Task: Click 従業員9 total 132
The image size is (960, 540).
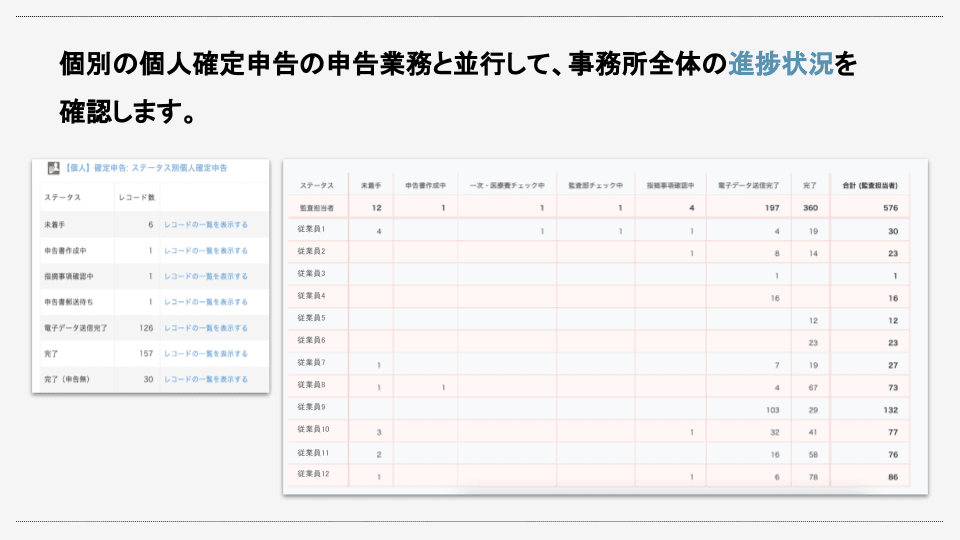Action: pos(891,410)
